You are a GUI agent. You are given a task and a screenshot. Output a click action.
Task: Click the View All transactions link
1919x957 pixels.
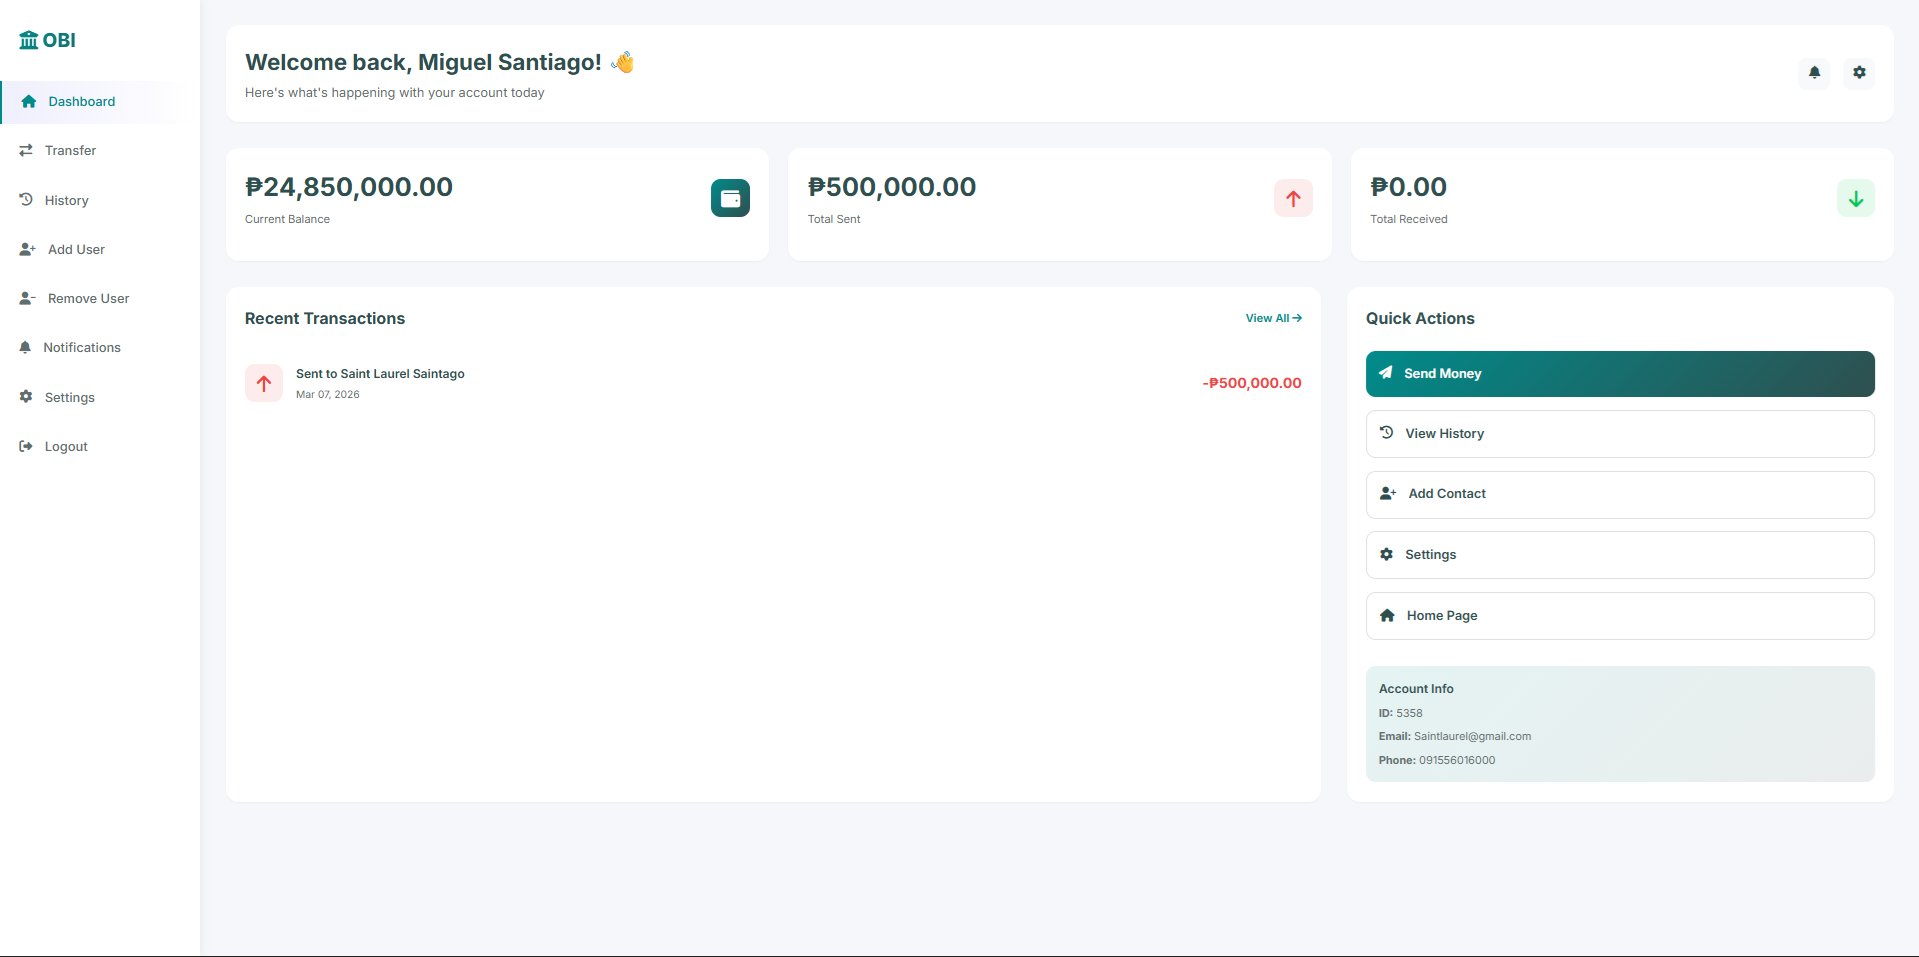1273,318
